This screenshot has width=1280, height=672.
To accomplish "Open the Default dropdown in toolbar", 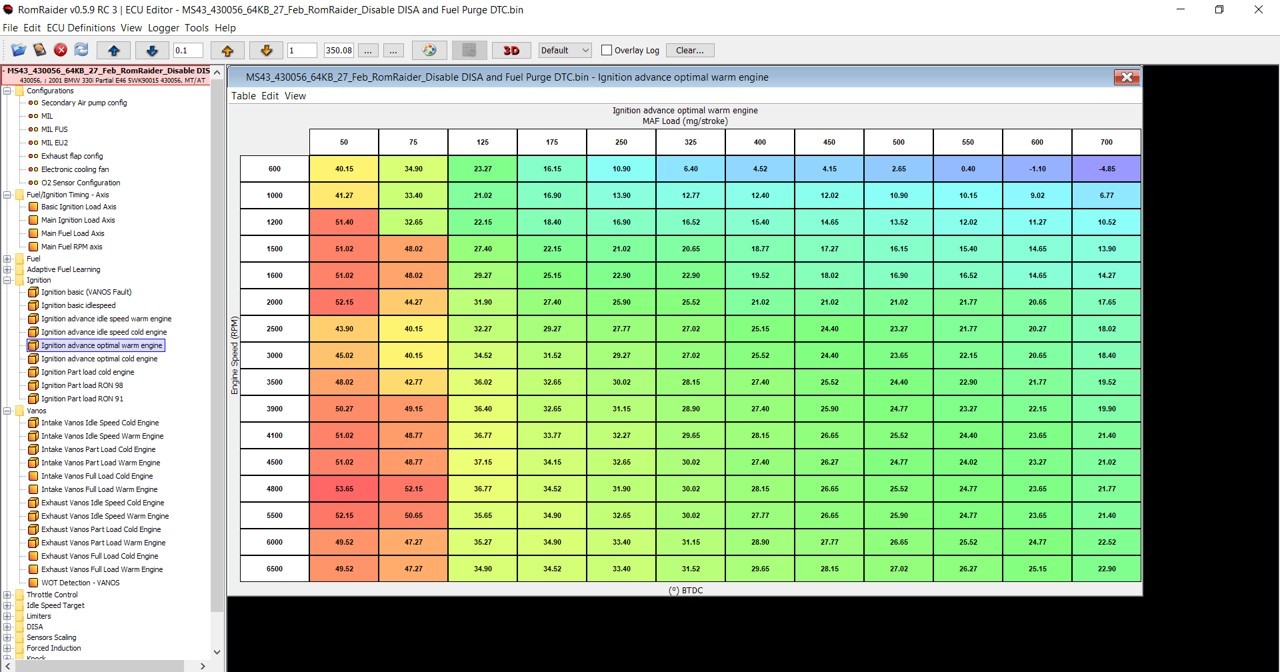I will (566, 50).
